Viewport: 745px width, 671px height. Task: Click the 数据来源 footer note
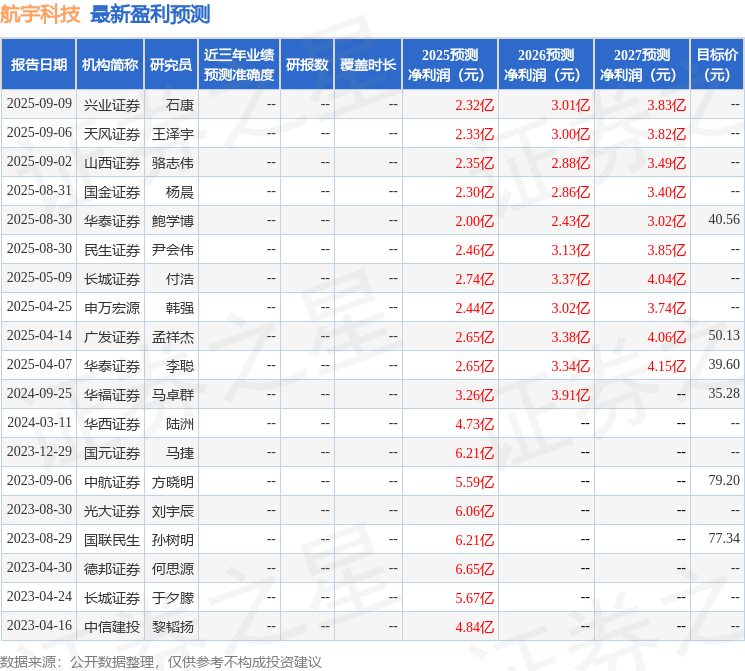(x=161, y=661)
